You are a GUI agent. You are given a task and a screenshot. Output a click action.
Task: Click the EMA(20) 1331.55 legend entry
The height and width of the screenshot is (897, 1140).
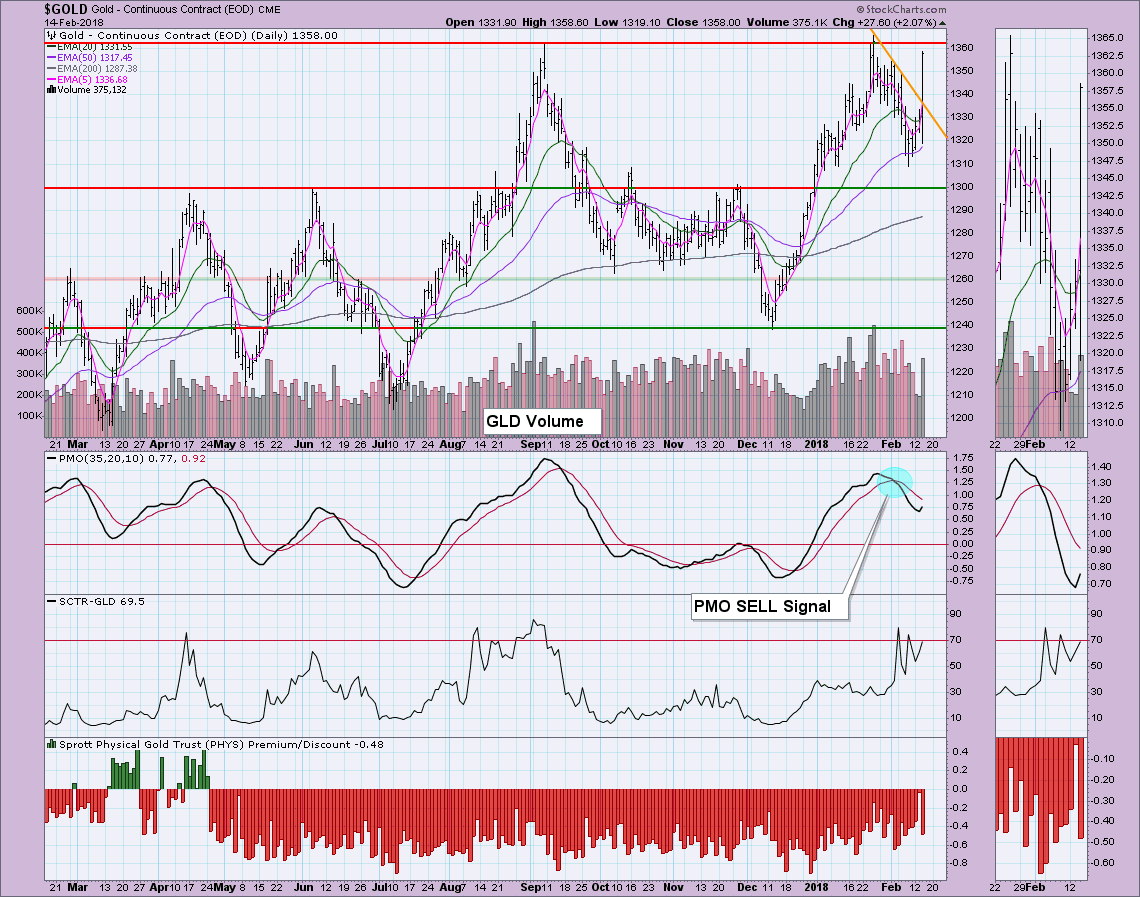tap(95, 47)
